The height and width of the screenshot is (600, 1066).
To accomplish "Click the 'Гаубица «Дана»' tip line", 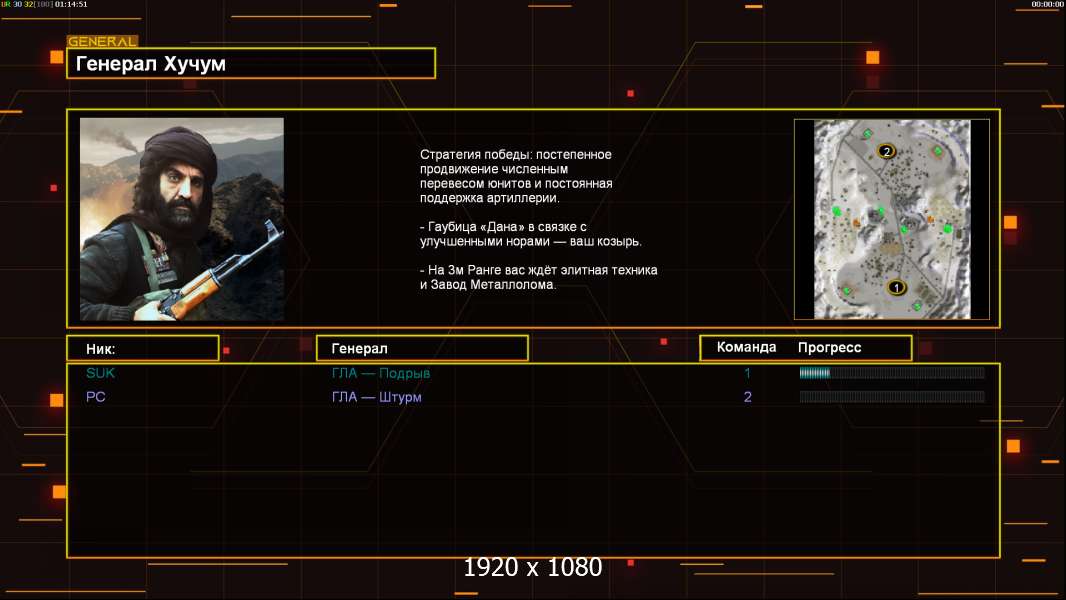I will point(530,234).
